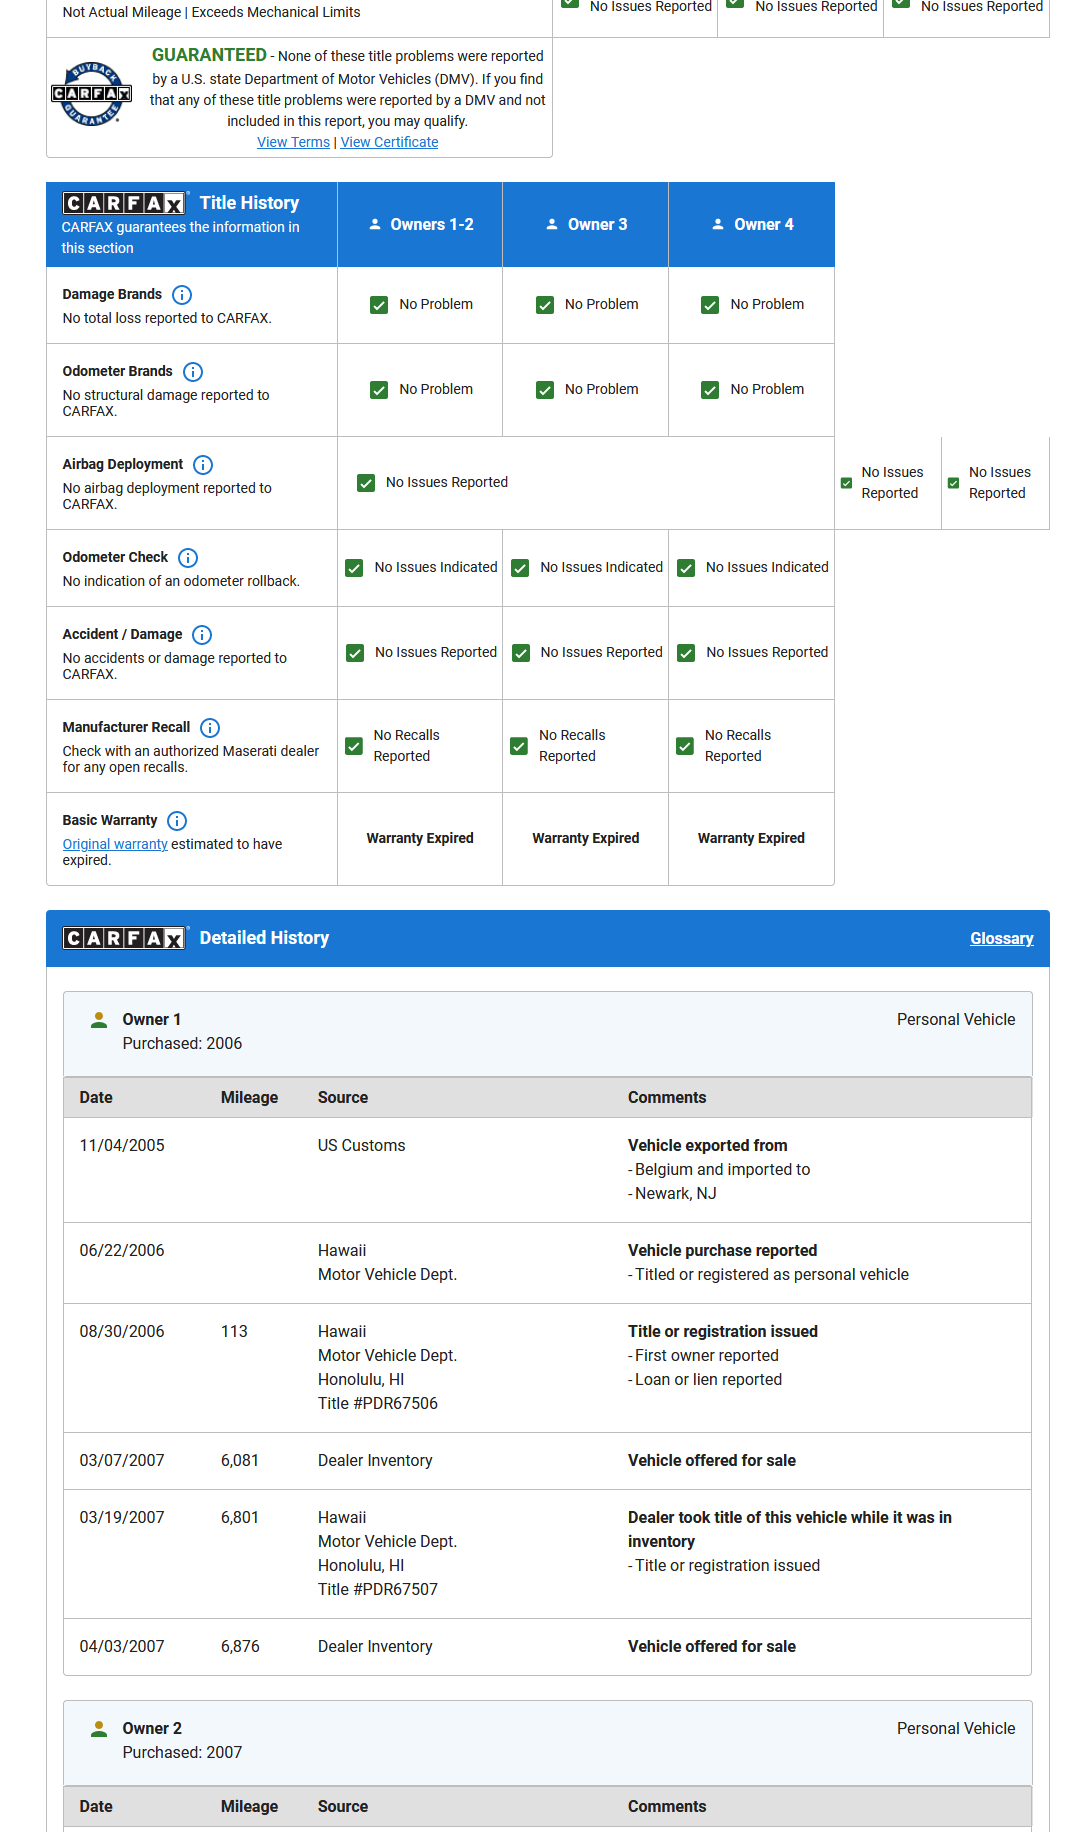Screen dimensions: 1091x1832
Task: Show info for Airbag Deployment
Action: [203, 465]
